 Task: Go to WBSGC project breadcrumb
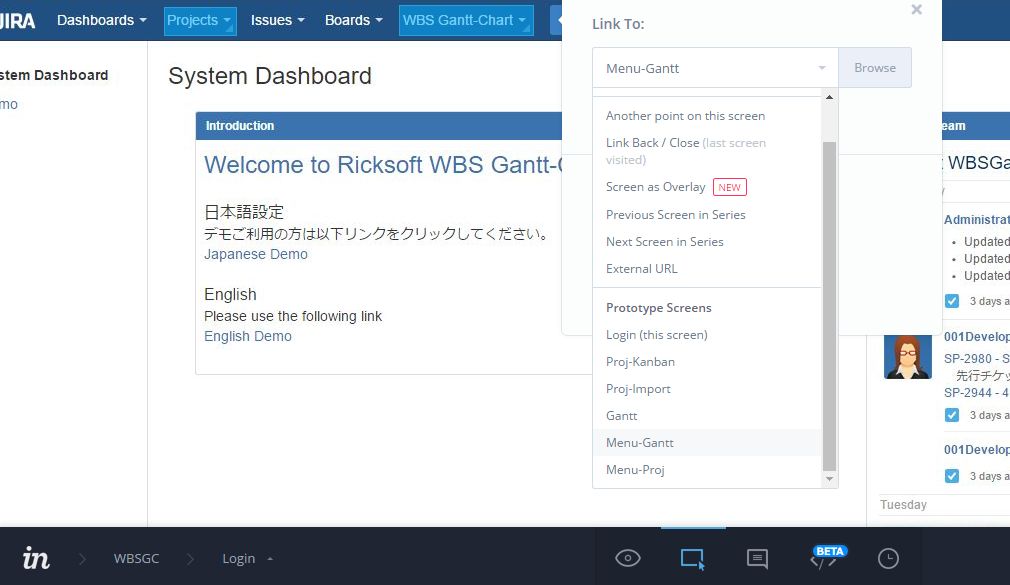point(136,559)
